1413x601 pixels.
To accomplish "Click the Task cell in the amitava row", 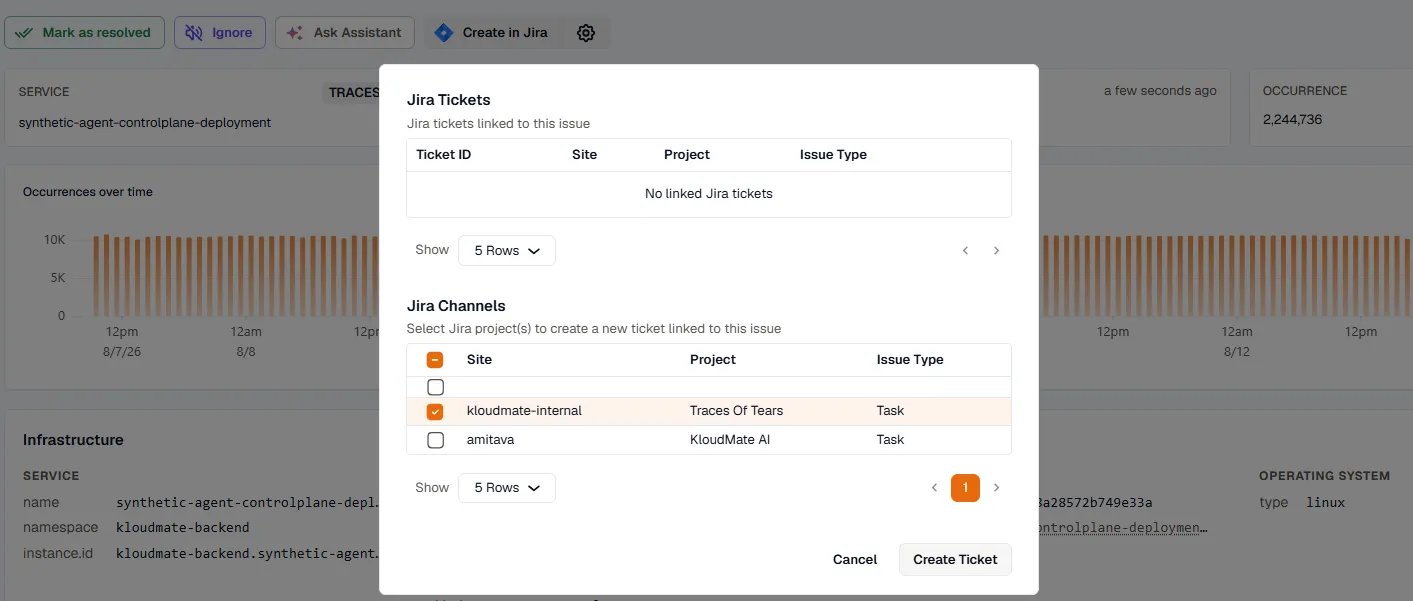I will (x=890, y=440).
